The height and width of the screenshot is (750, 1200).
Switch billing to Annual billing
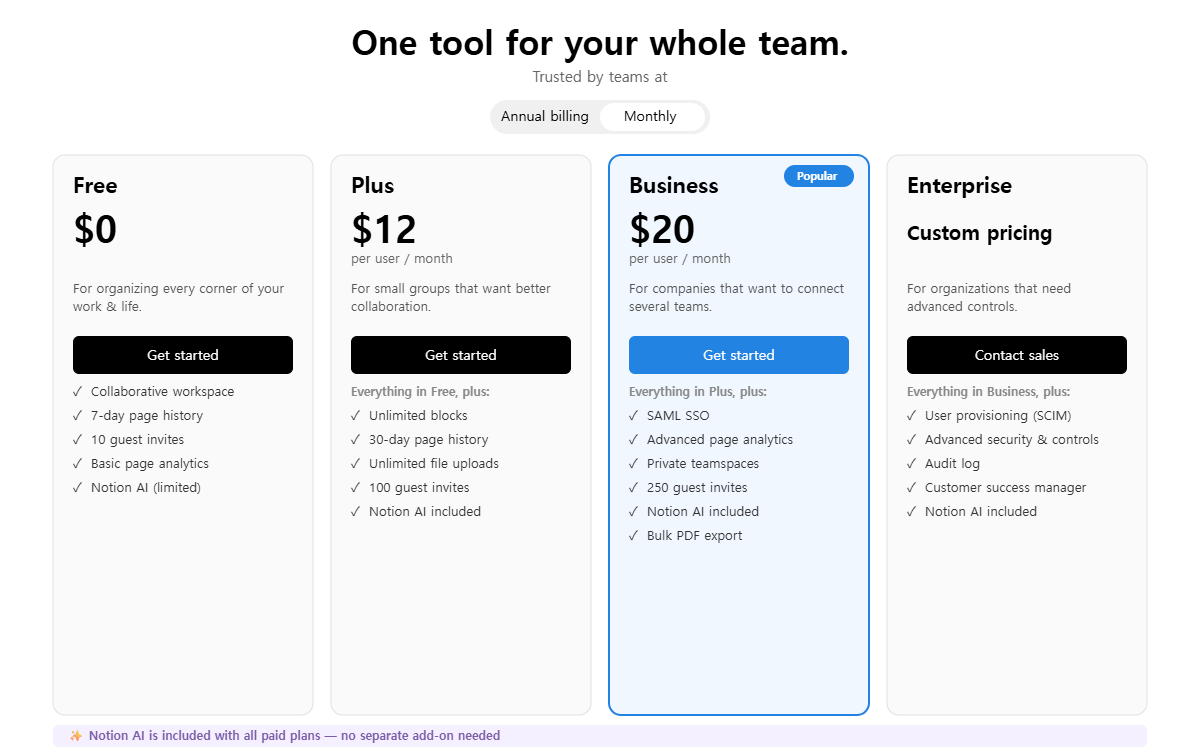click(x=545, y=116)
